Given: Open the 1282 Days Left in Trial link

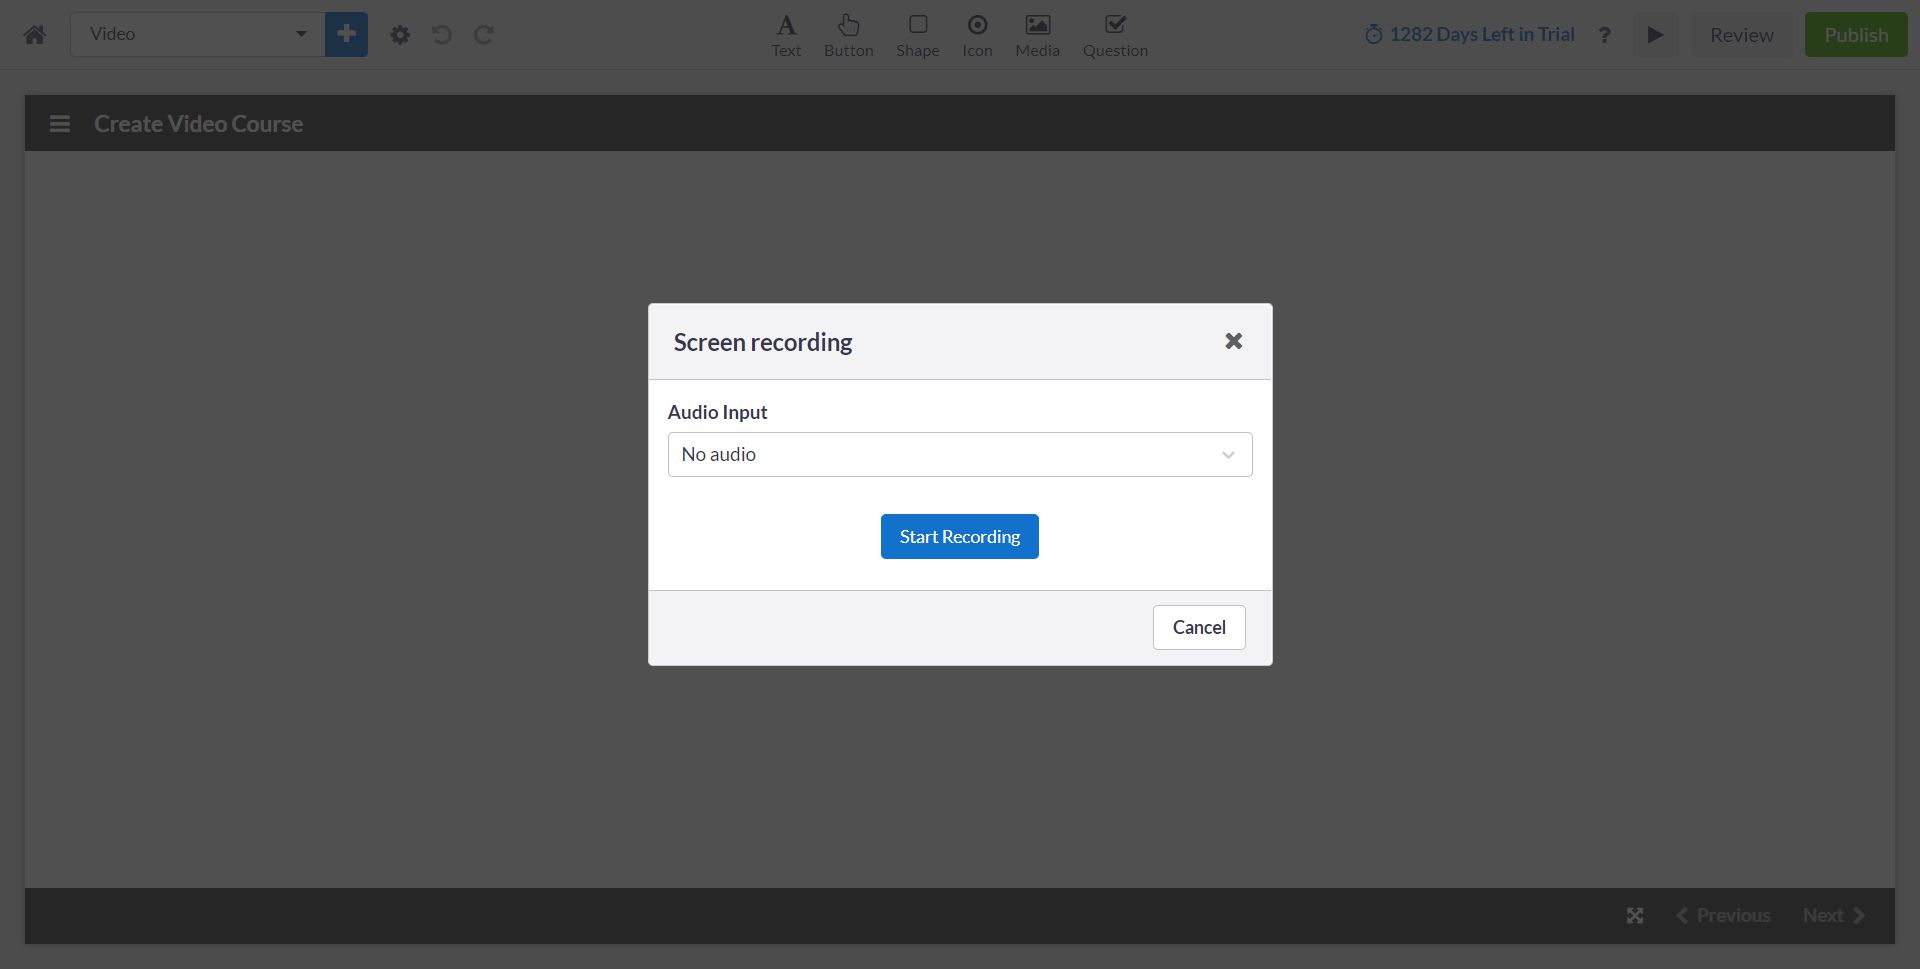Looking at the screenshot, I should pyautogui.click(x=1469, y=34).
